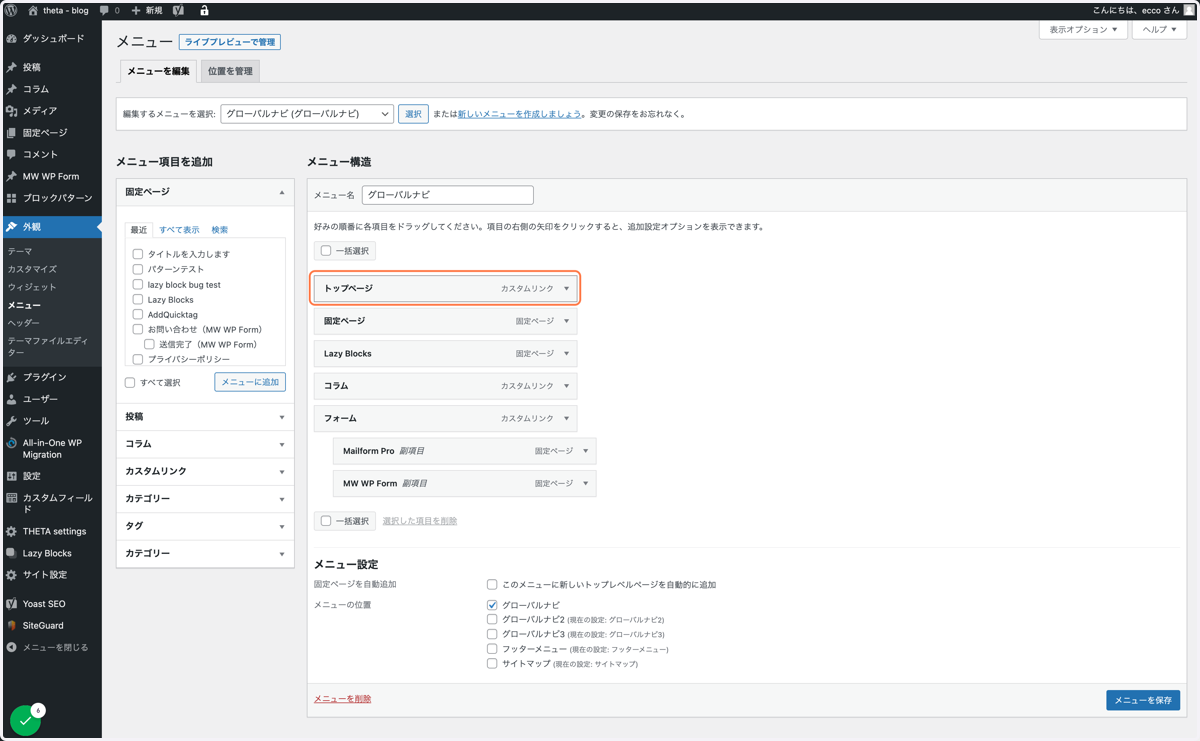
Task: Open 表示オプション screen options dropdown
Action: 1083,30
